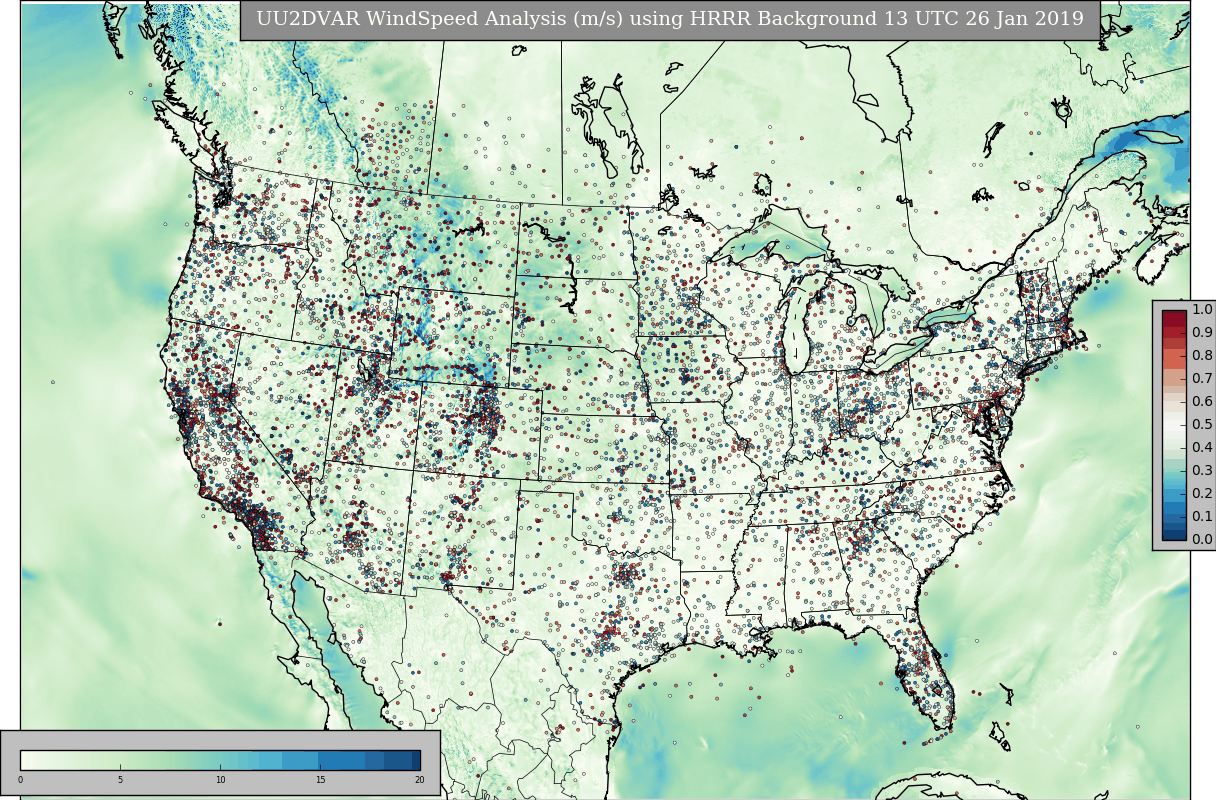Screen dimensions: 1216x800
Task: Click the UU2DVAR WindSpeed Analysis title banner
Action: (x=670, y=20)
